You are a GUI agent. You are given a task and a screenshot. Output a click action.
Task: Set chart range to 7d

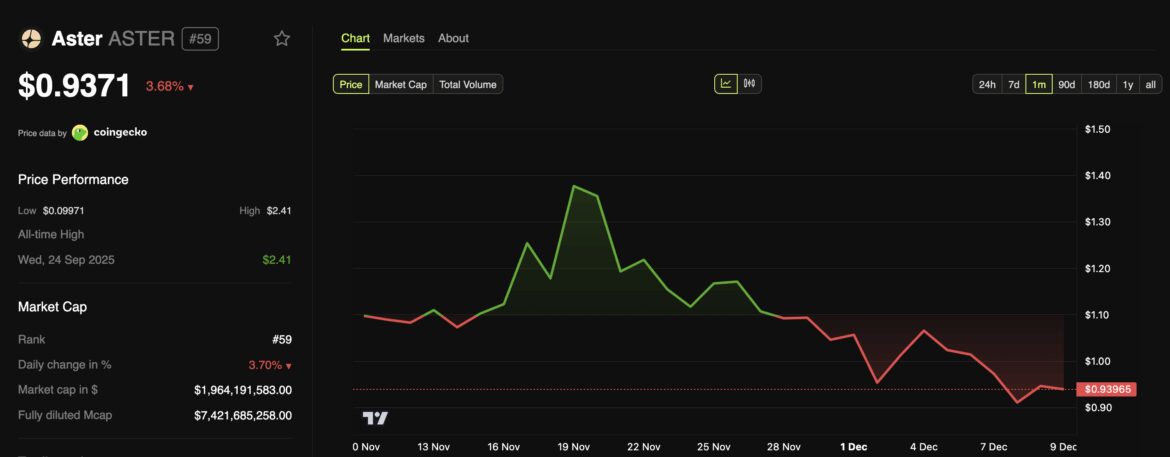pos(1013,84)
